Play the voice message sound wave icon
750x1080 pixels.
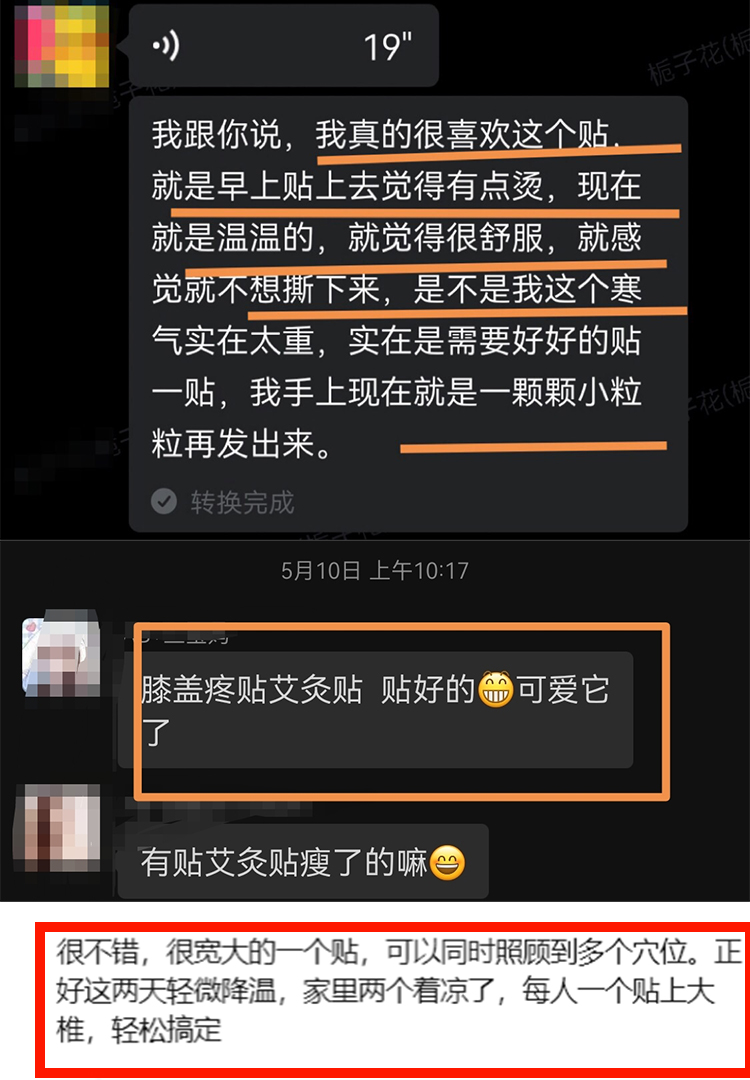[166, 47]
